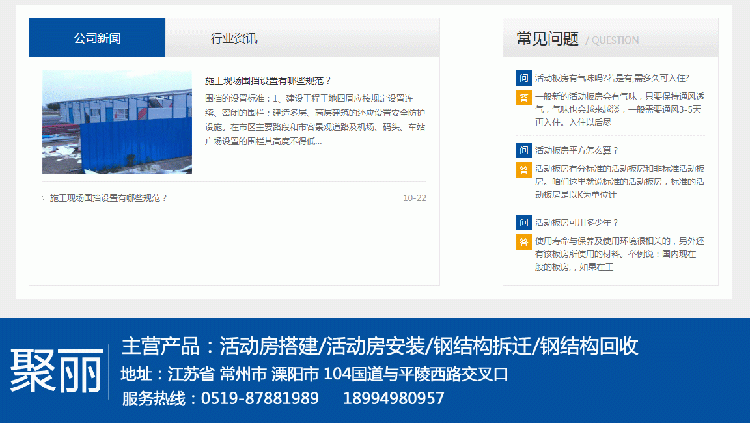Screen dimensions: 750x423
Task: Click the 常见问题 QUESTION heading
Action: [x=577, y=39]
